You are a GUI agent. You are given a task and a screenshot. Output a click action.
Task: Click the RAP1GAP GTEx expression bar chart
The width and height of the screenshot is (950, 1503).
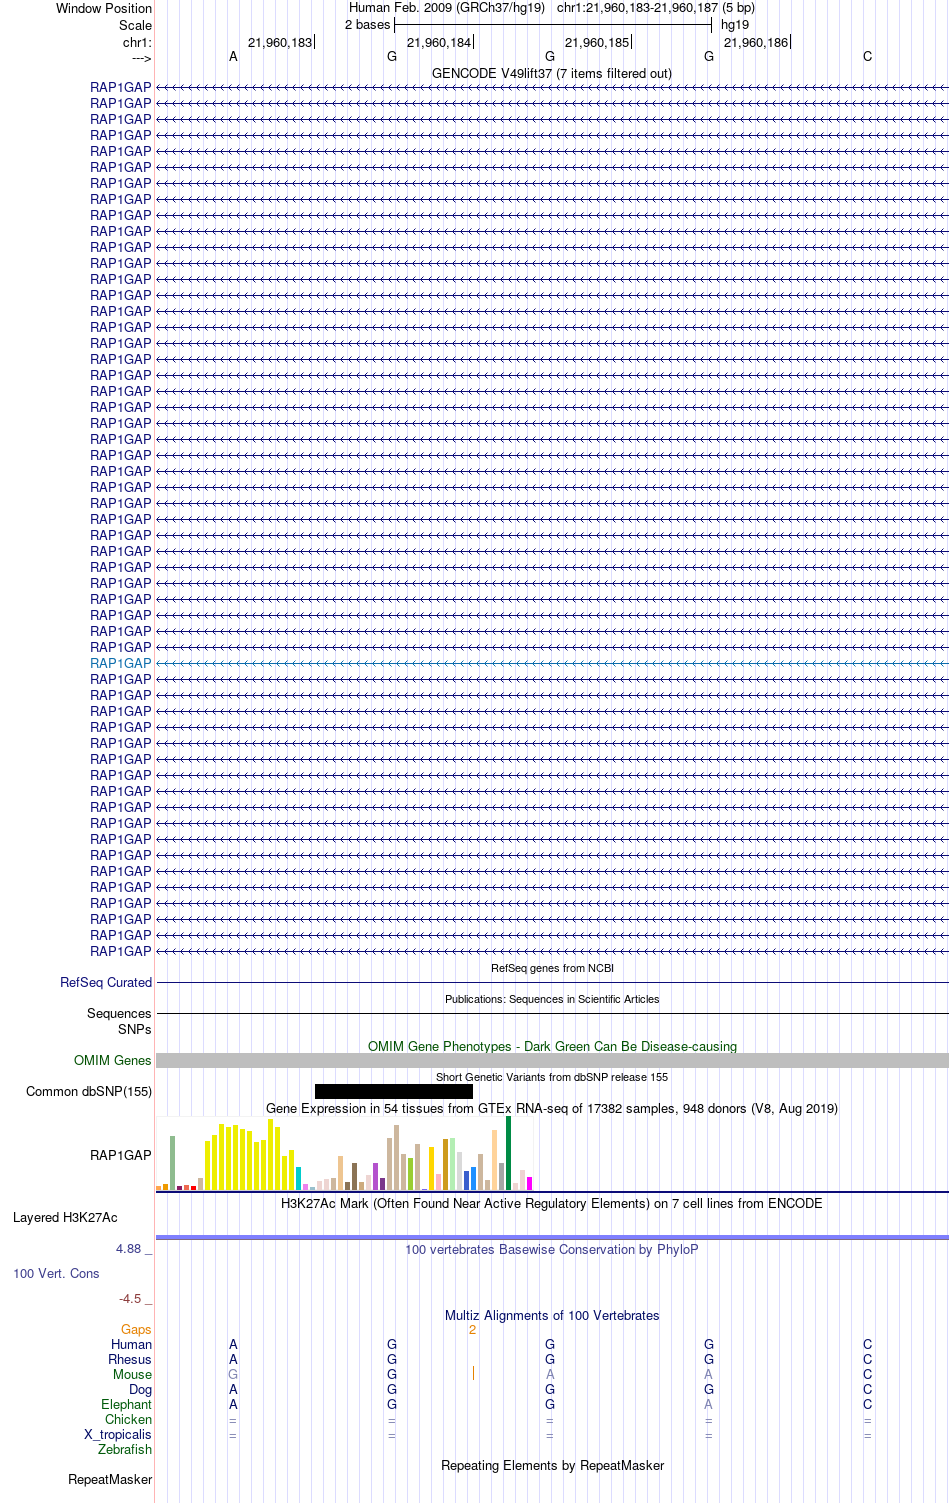[345, 1153]
